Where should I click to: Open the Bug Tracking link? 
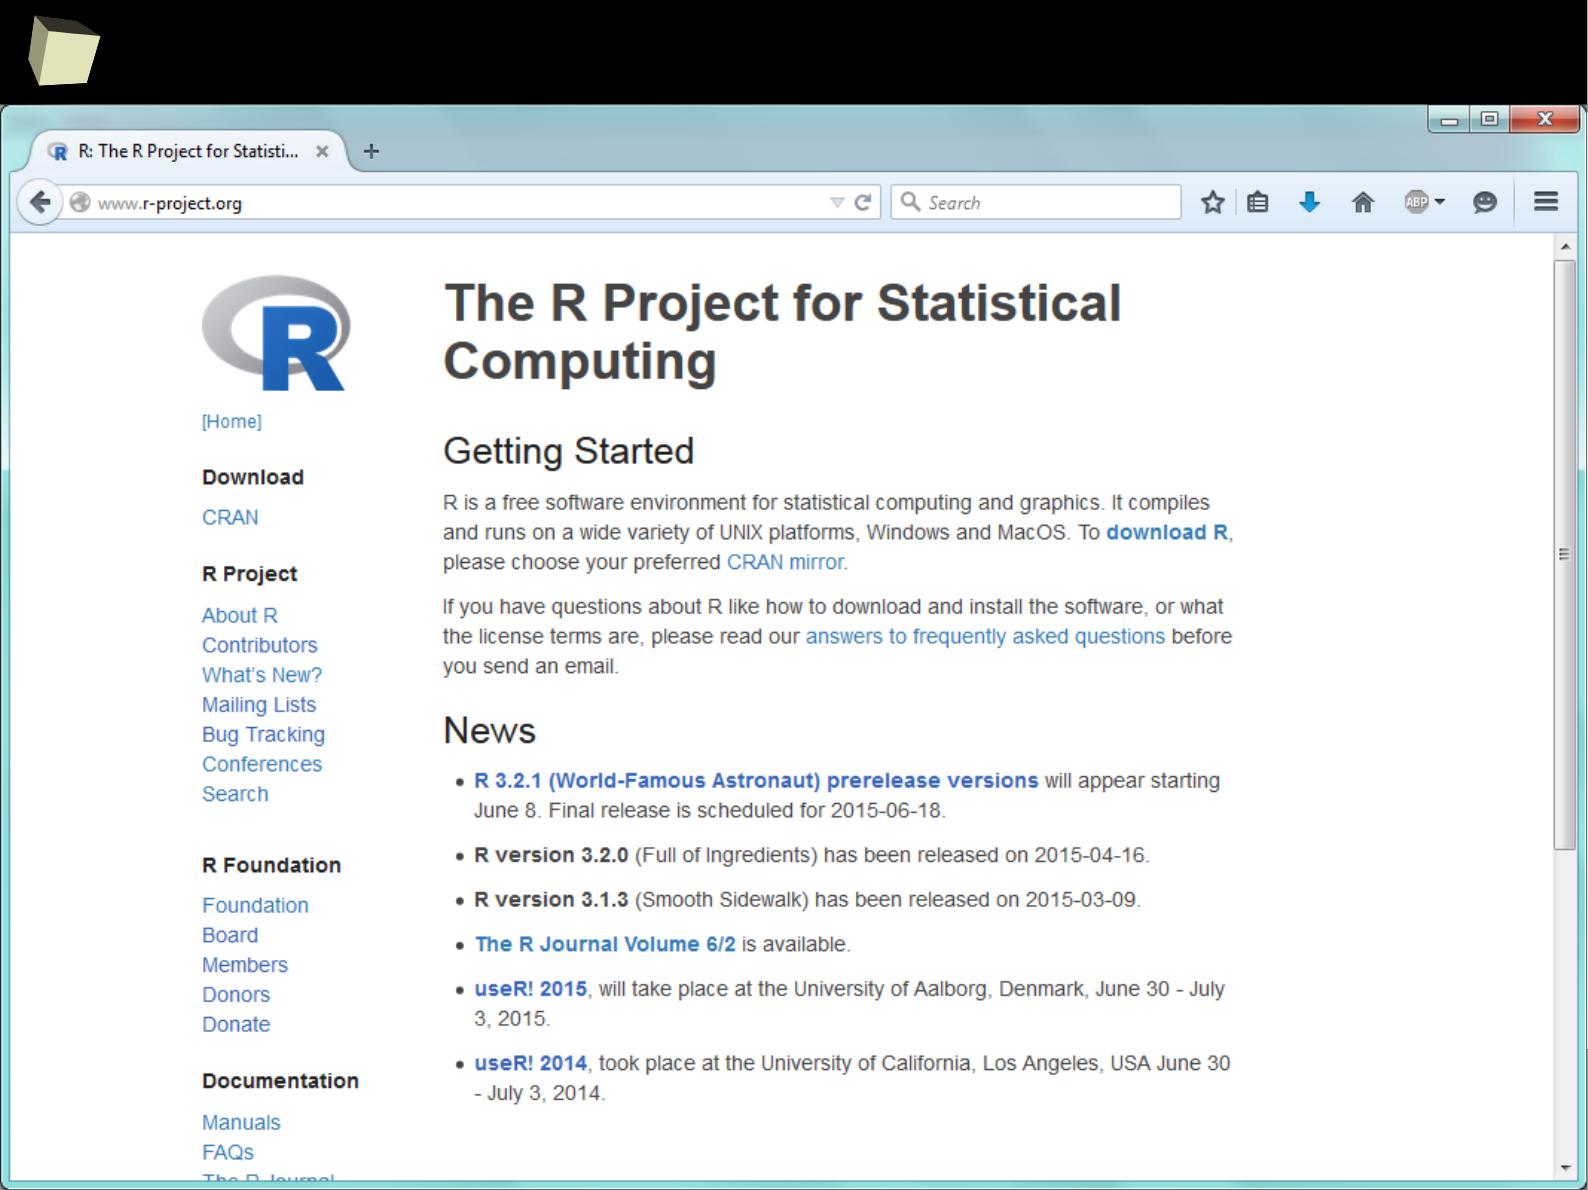(263, 734)
